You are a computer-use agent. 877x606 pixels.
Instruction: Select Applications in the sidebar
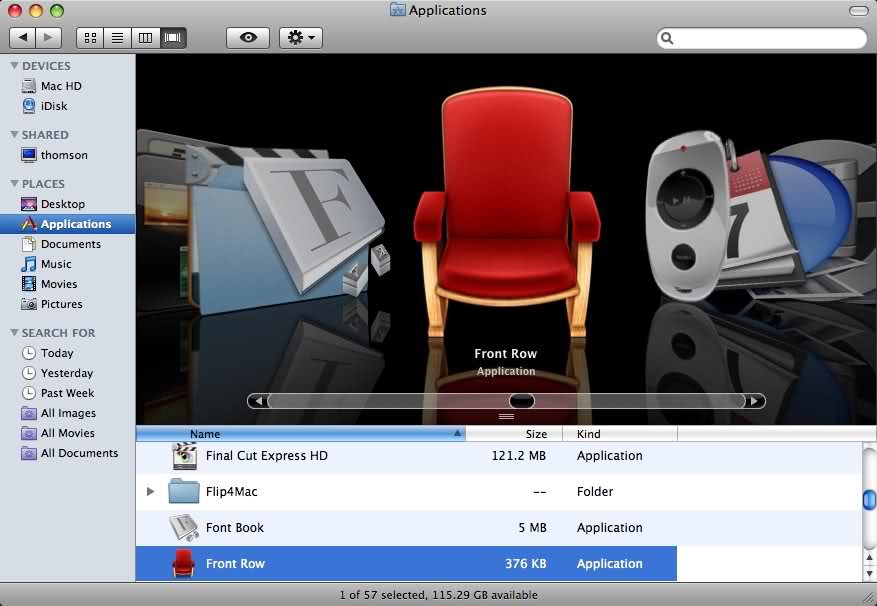click(x=67, y=224)
